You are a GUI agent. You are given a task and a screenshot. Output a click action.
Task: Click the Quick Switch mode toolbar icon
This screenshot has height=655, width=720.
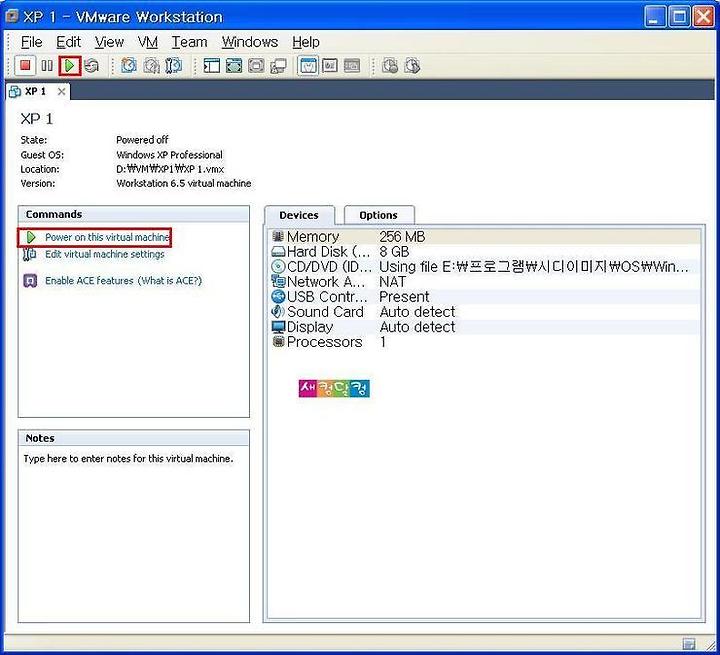[x=234, y=66]
